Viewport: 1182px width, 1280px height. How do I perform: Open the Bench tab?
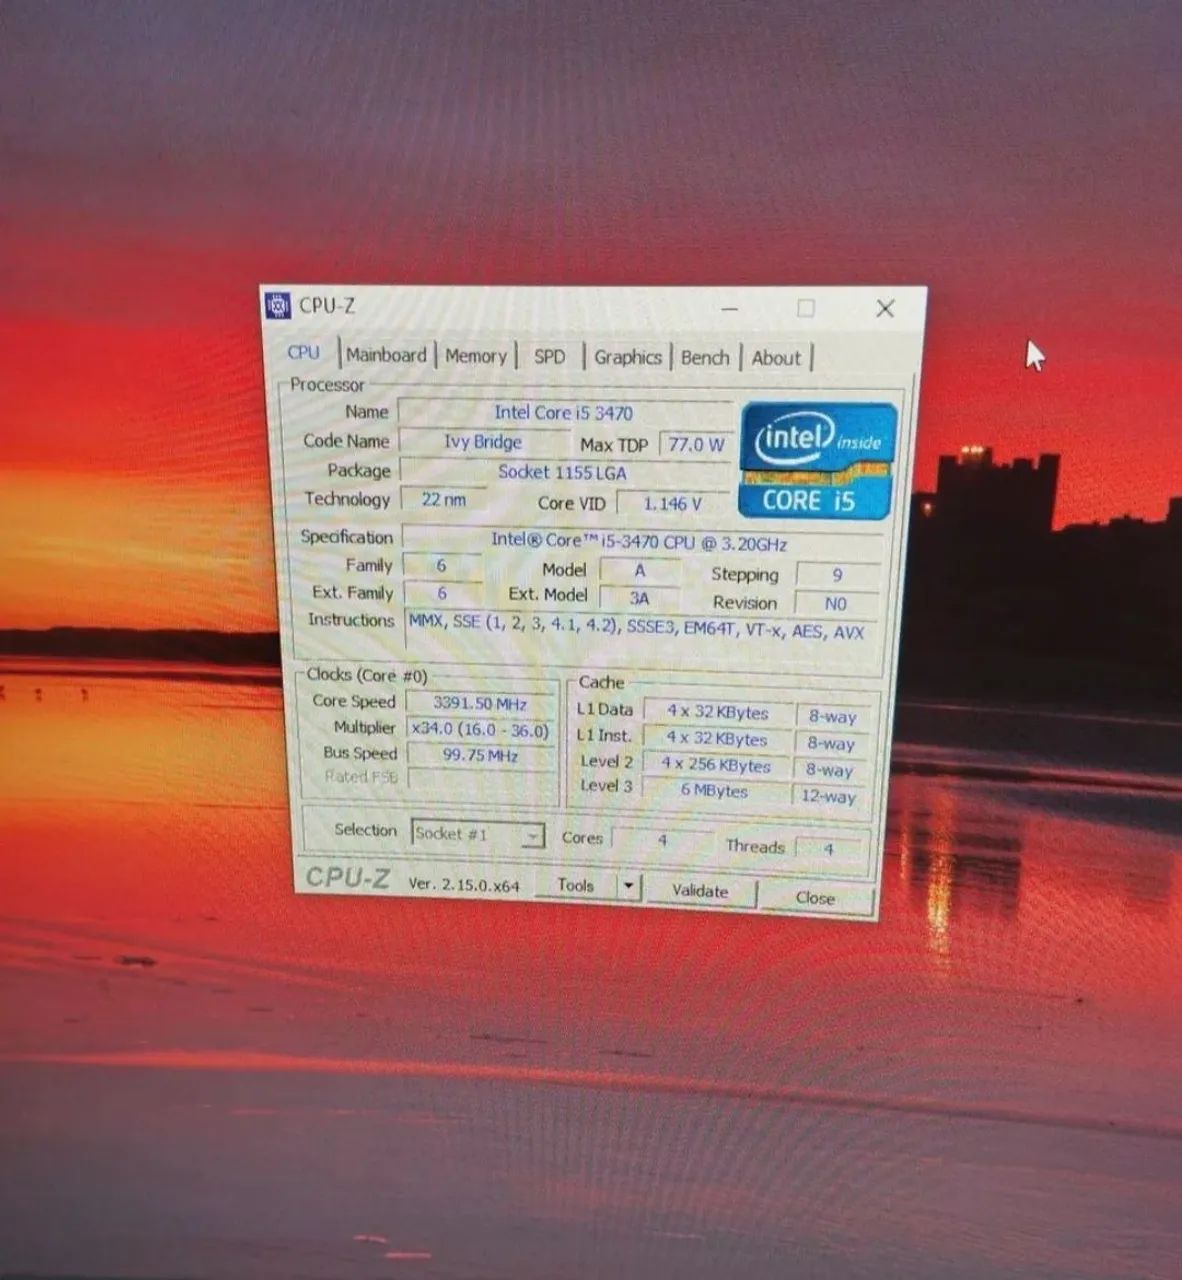pos(705,358)
